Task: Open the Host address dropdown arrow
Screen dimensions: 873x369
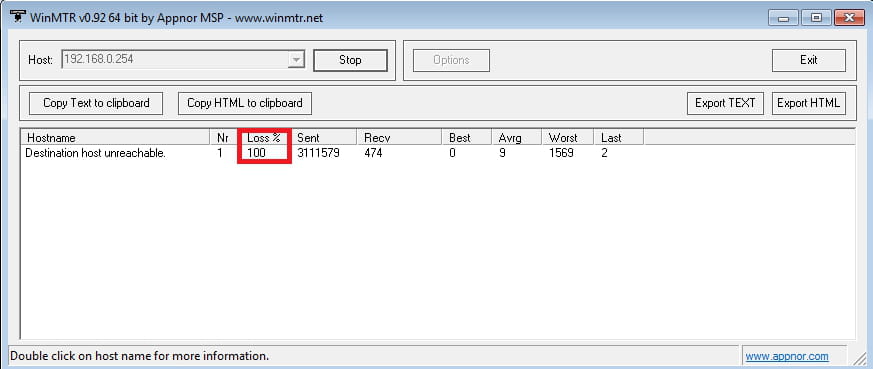Action: (296, 60)
